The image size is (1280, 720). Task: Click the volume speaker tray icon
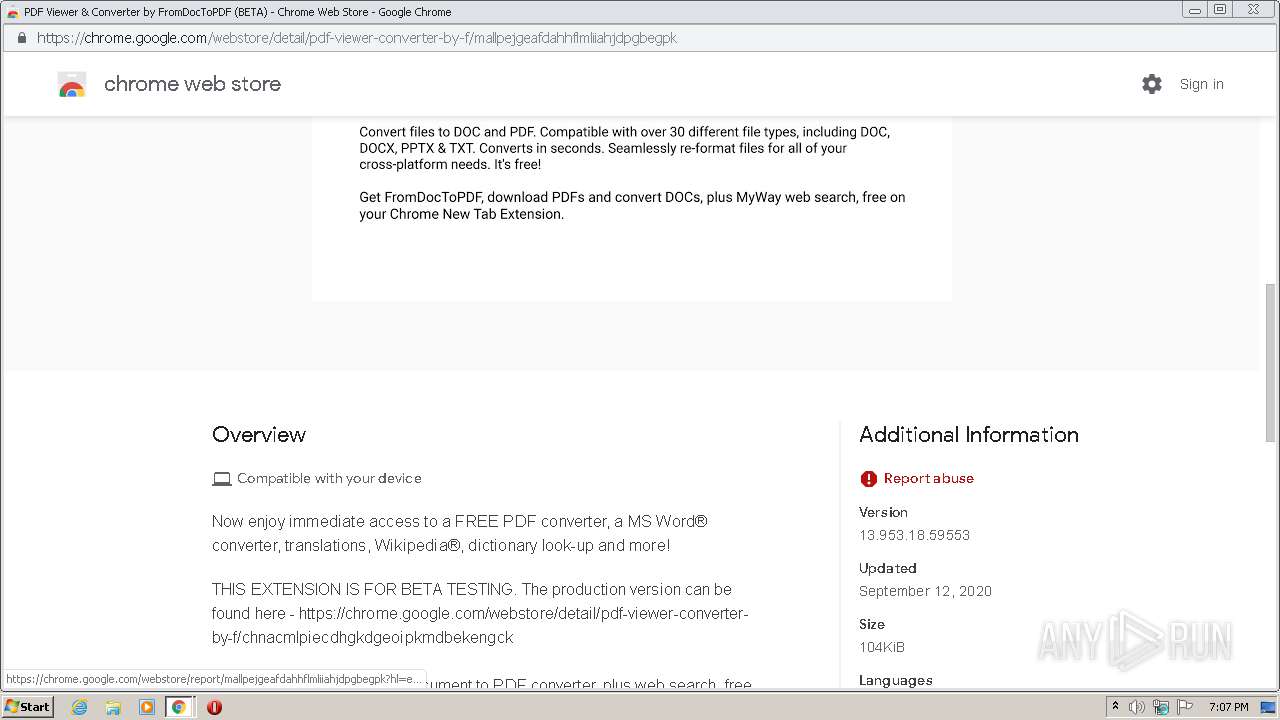pos(1137,707)
